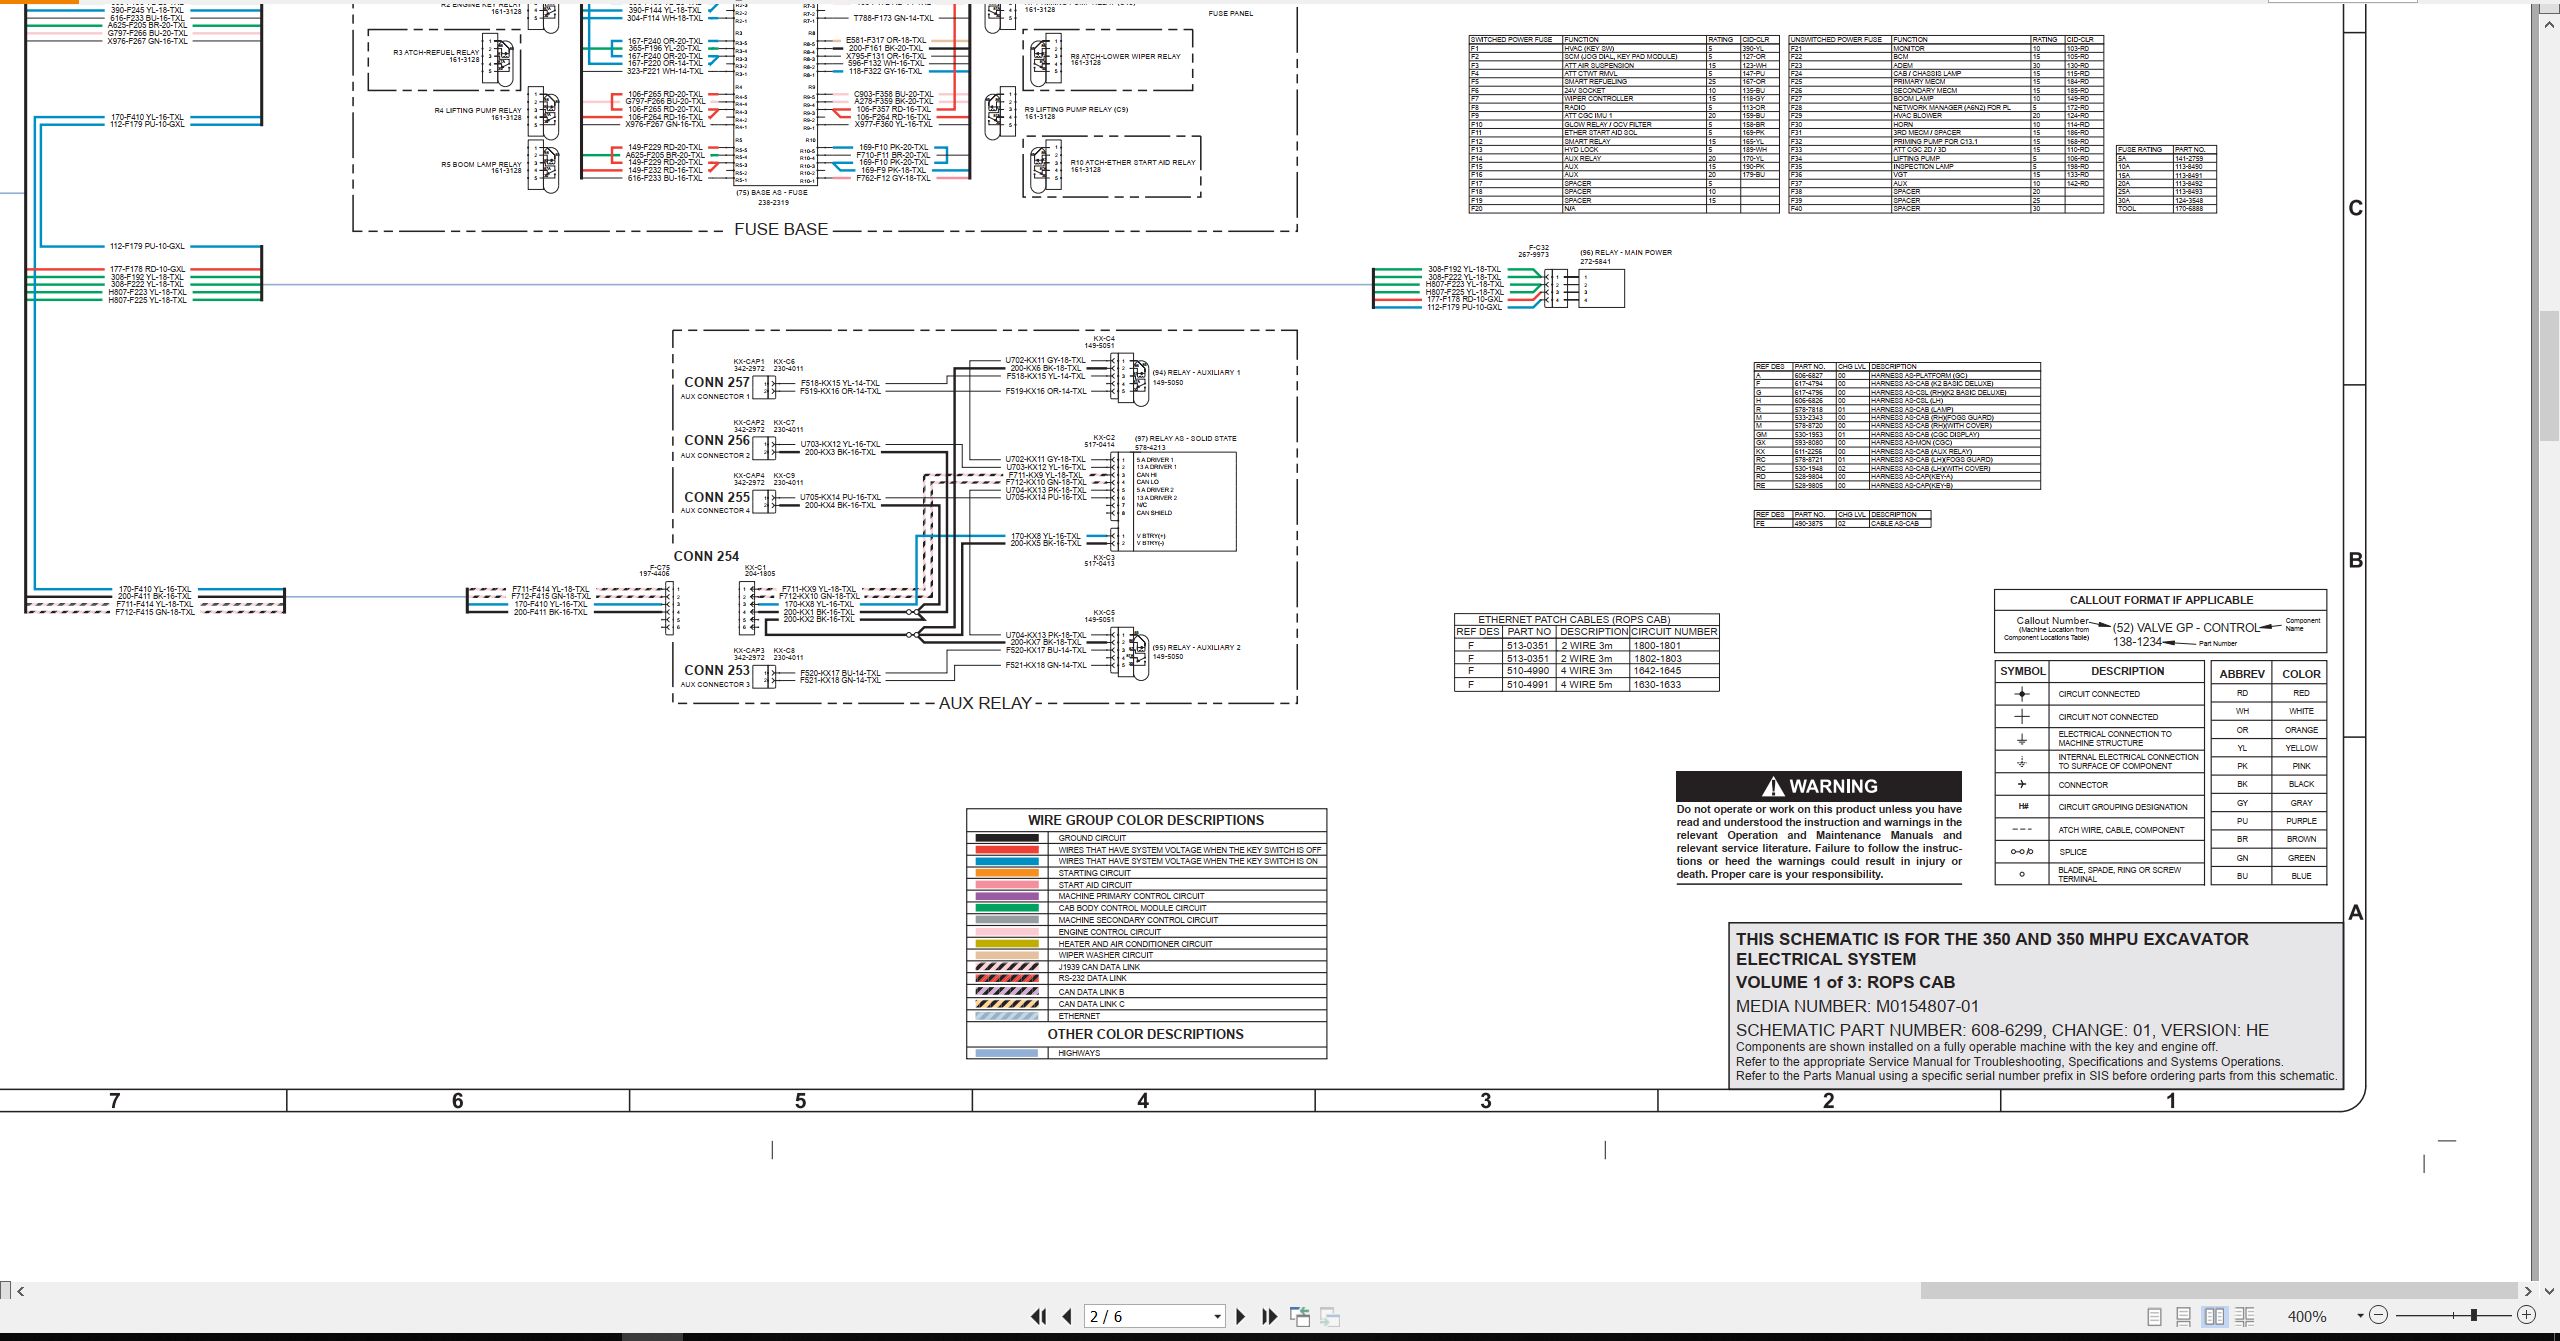This screenshot has height=1341, width=2560.
Task: Jump to the first page
Action: tap(1039, 1317)
